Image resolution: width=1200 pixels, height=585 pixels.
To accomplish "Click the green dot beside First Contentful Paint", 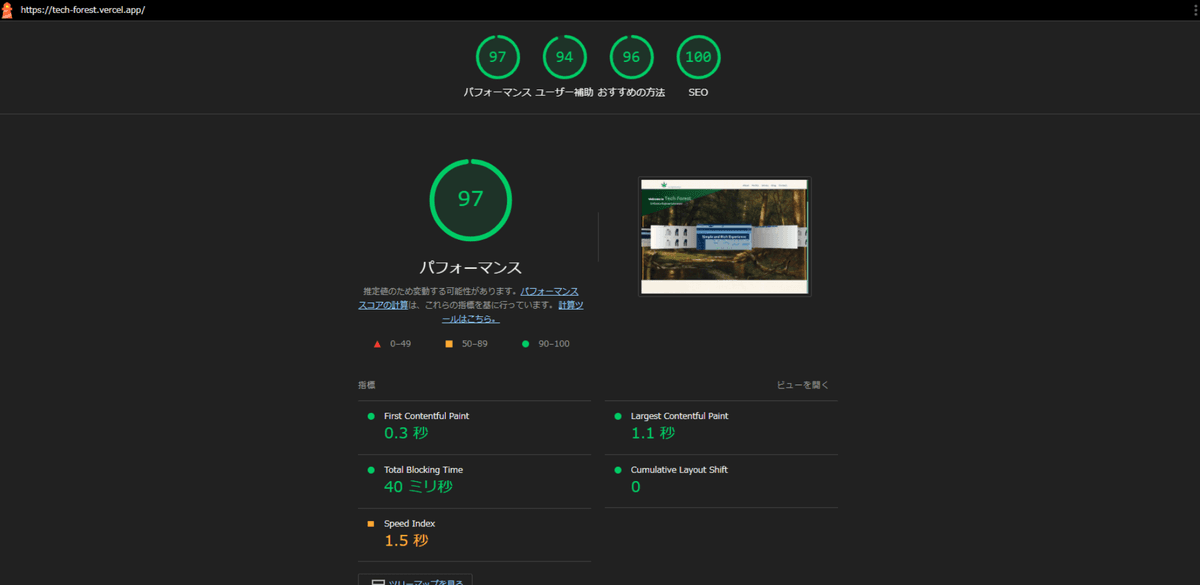I will (369, 415).
